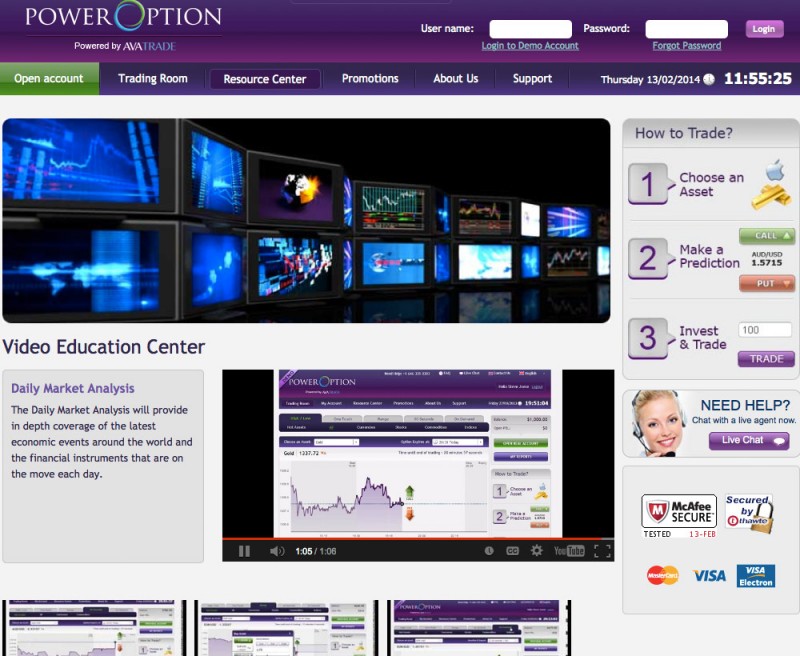
Task: Focus the Password field
Action: [687, 29]
